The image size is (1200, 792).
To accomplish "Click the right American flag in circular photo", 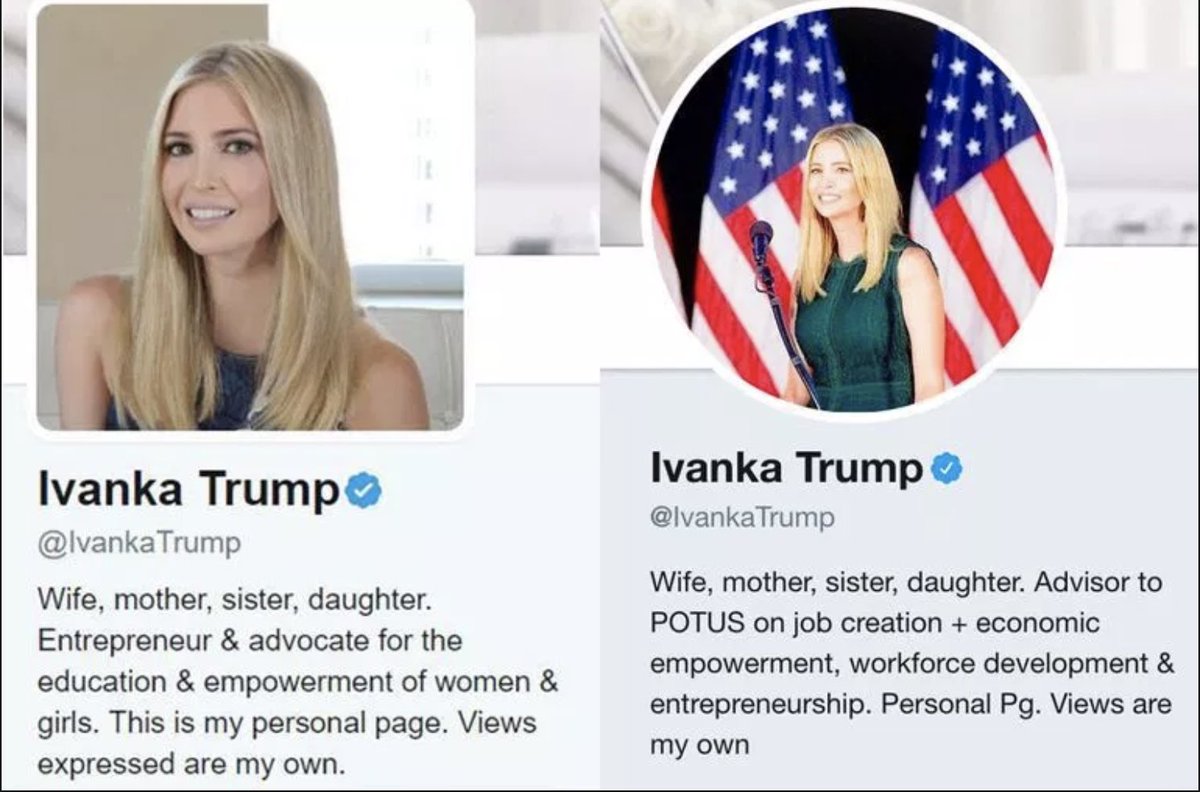I will click(x=985, y=190).
